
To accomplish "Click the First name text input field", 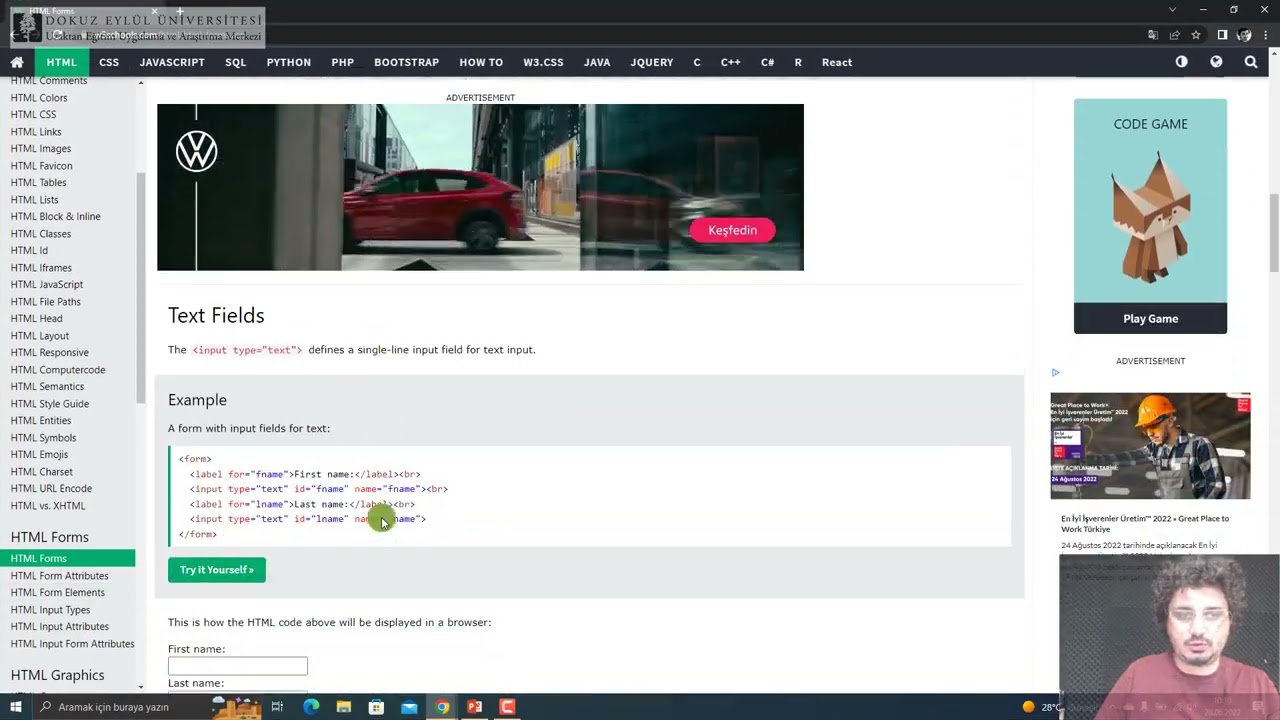I will click(238, 666).
